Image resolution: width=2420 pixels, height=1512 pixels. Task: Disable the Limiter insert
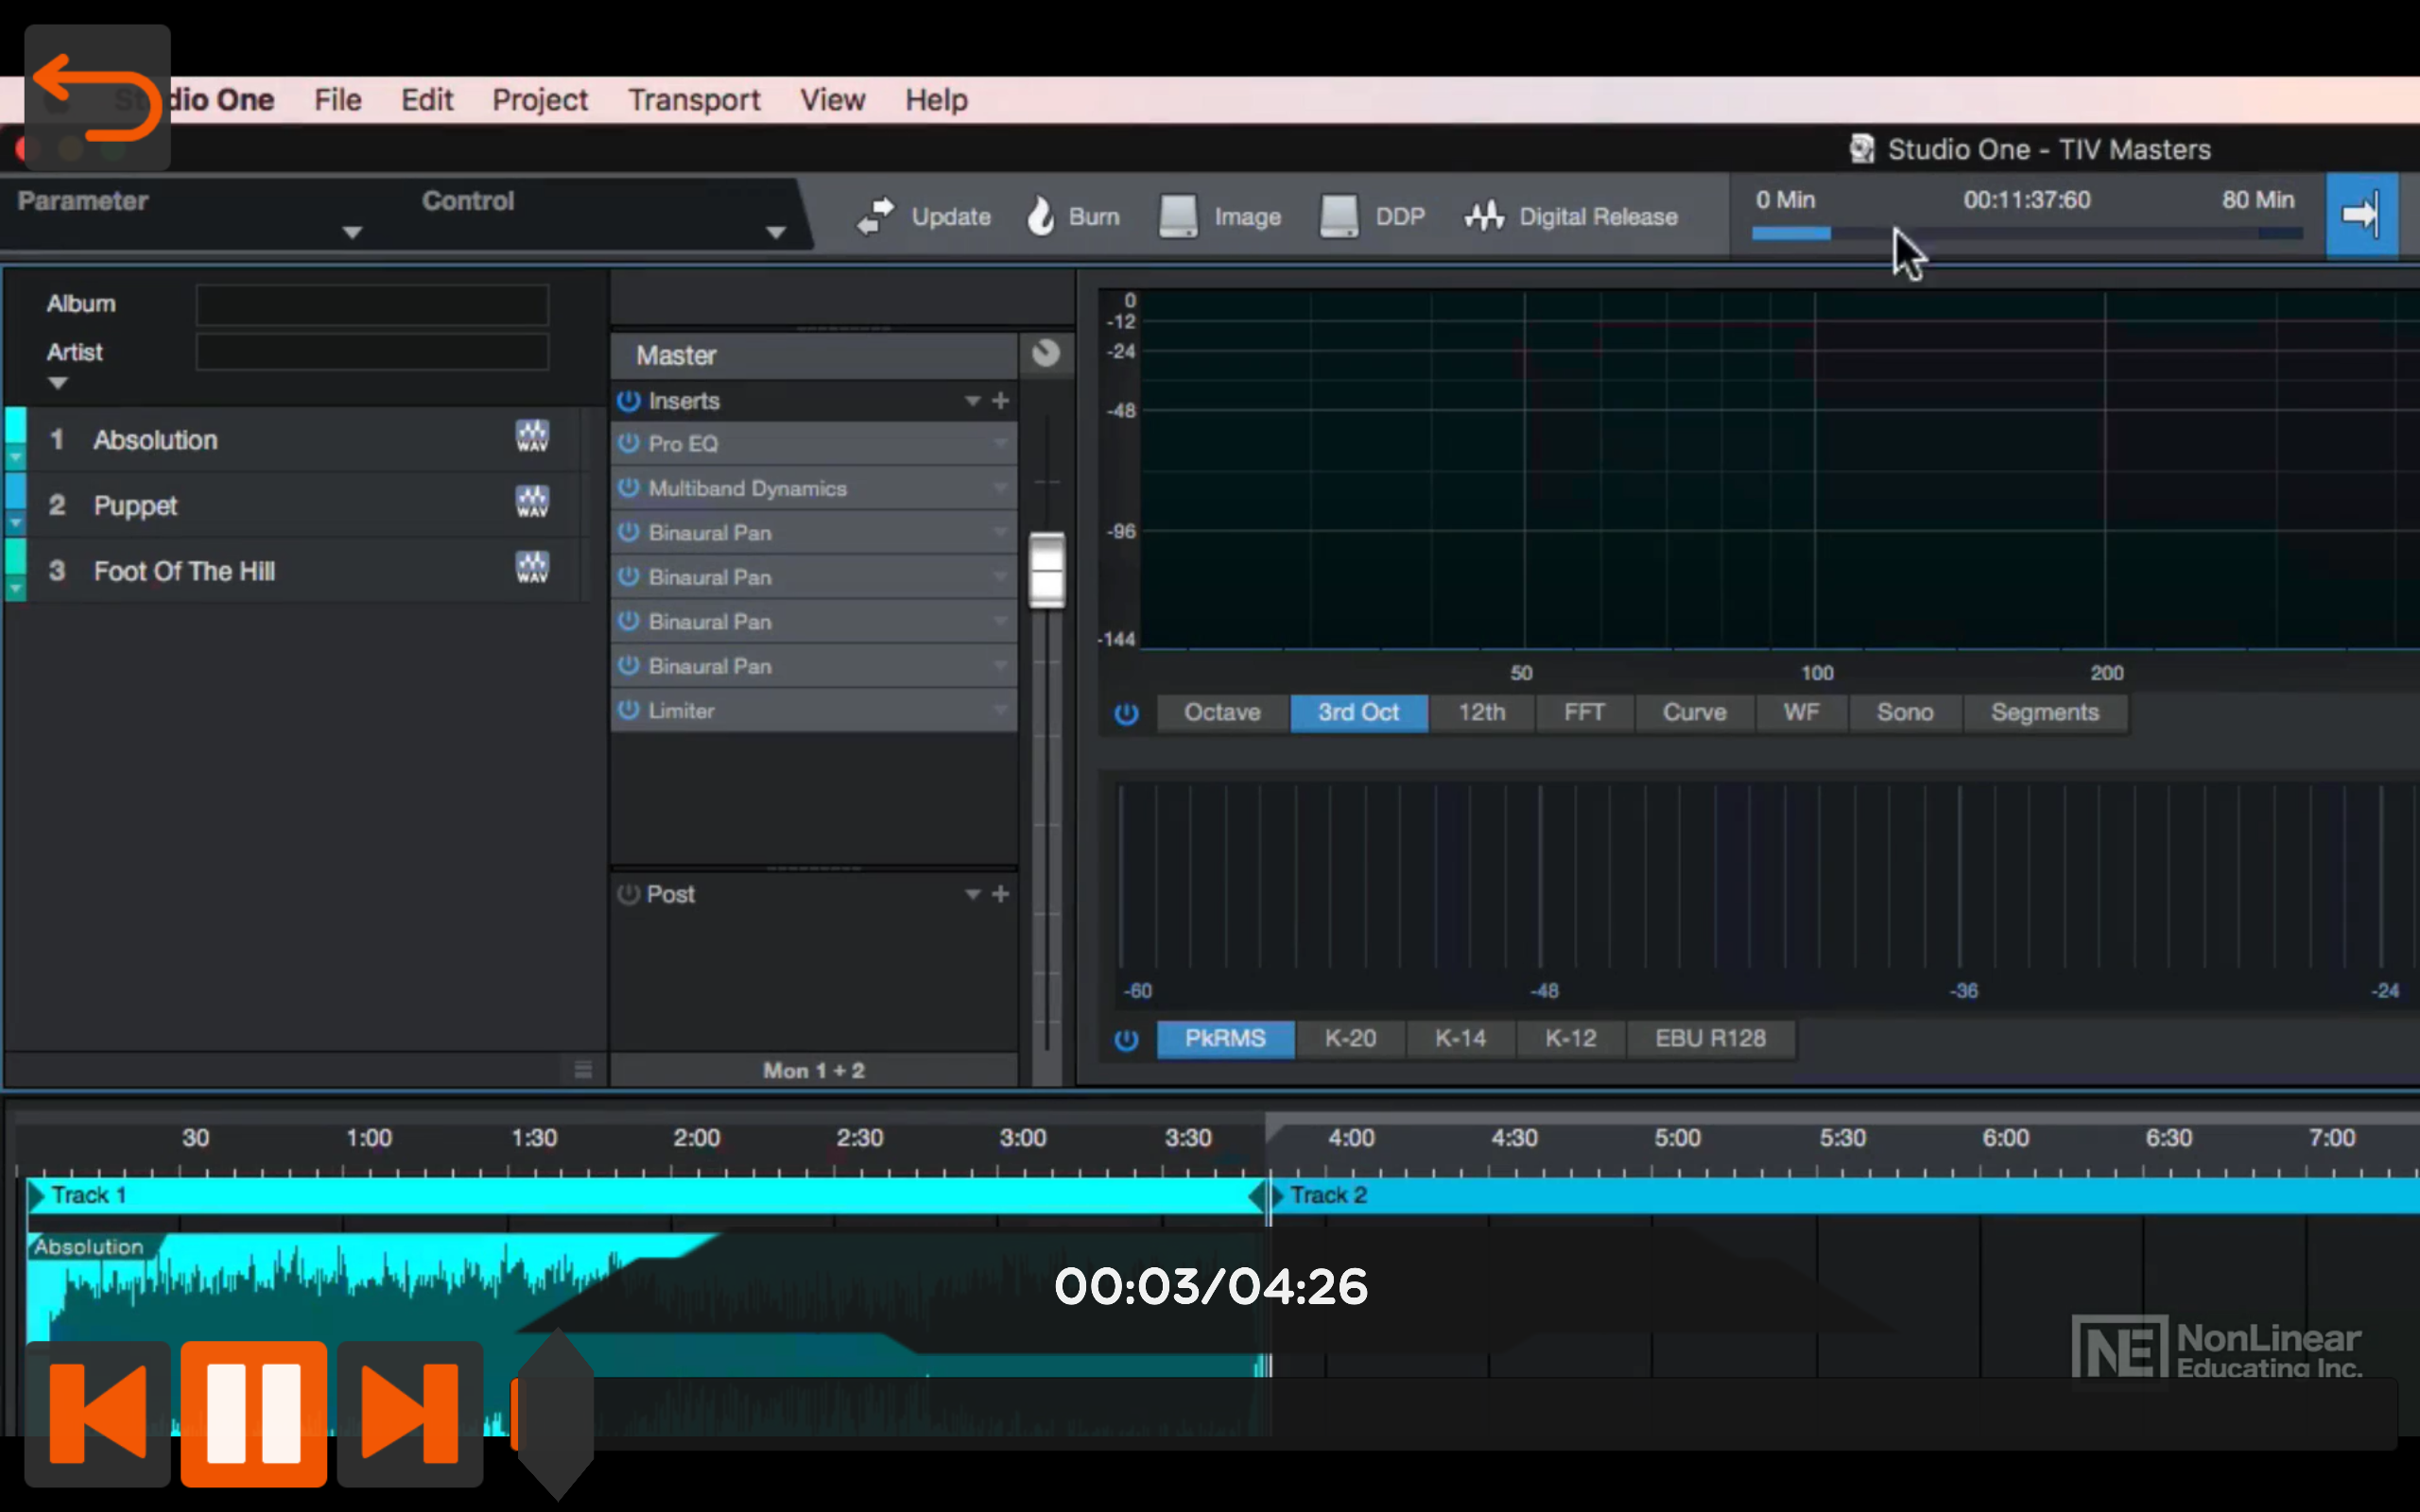[x=628, y=710]
